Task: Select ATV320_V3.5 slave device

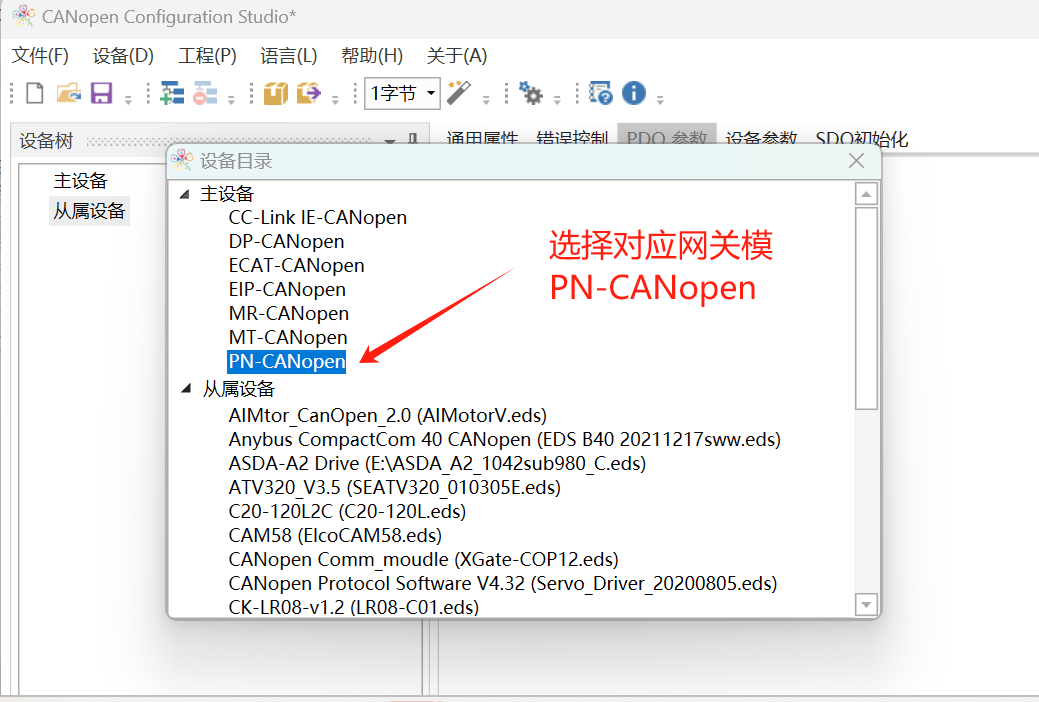Action: click(395, 487)
